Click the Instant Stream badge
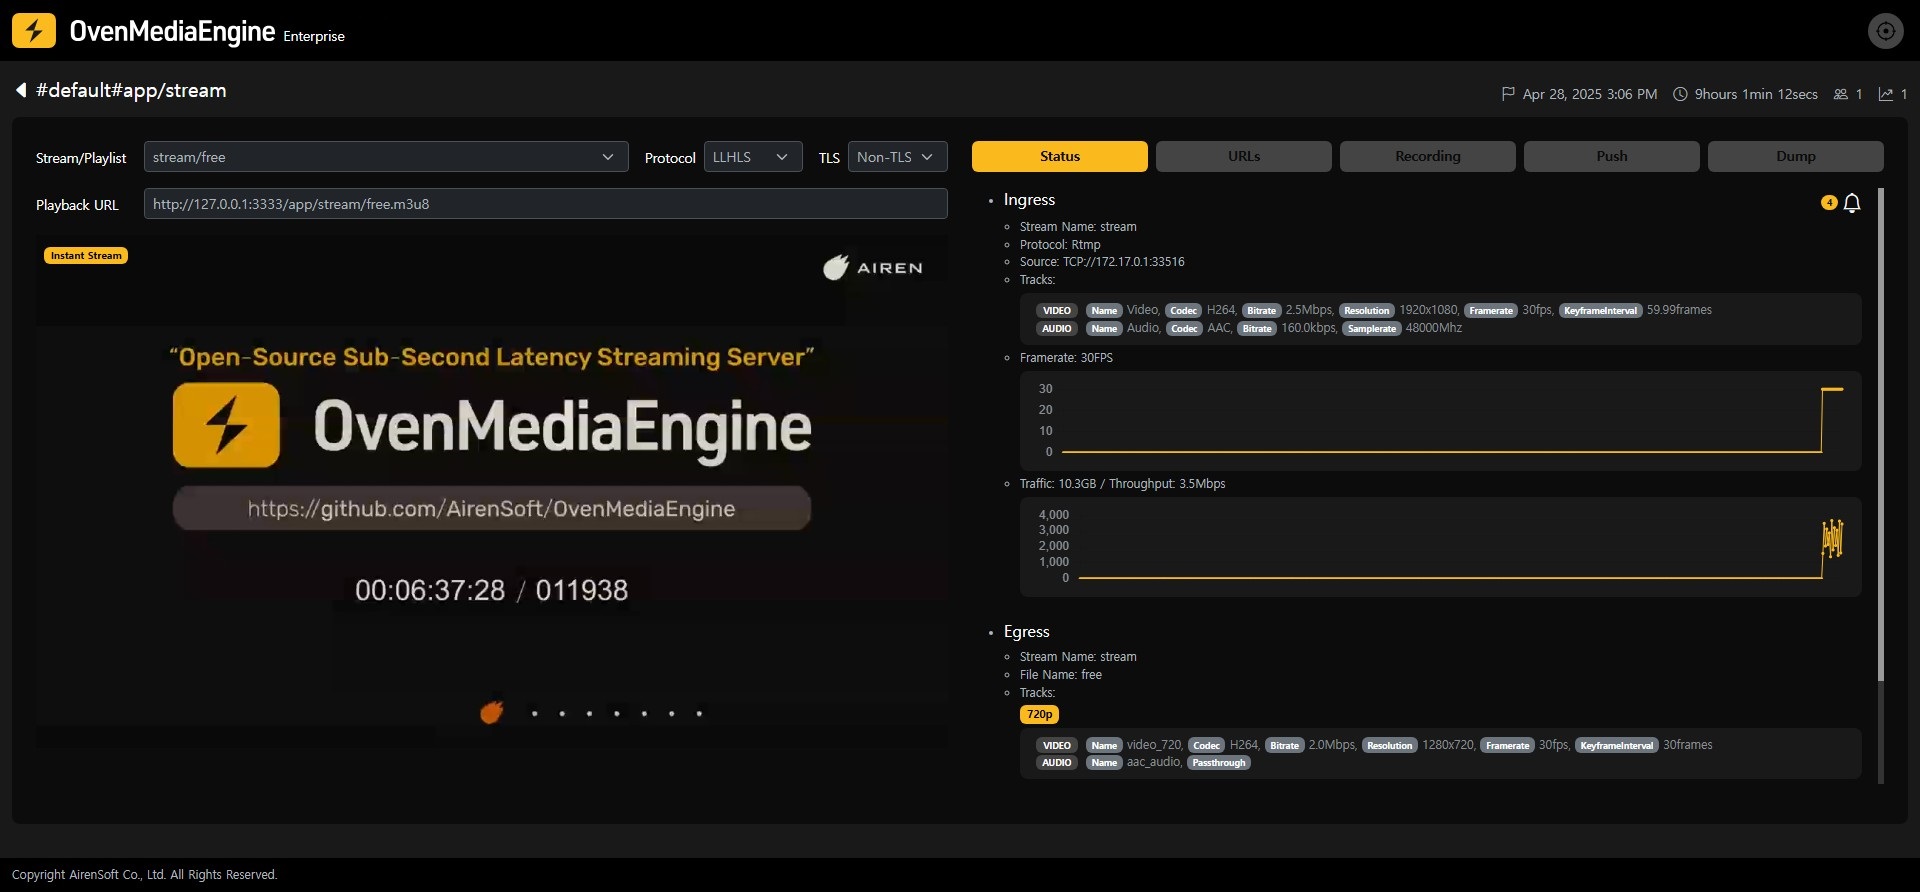The height and width of the screenshot is (892, 1920). [86, 256]
